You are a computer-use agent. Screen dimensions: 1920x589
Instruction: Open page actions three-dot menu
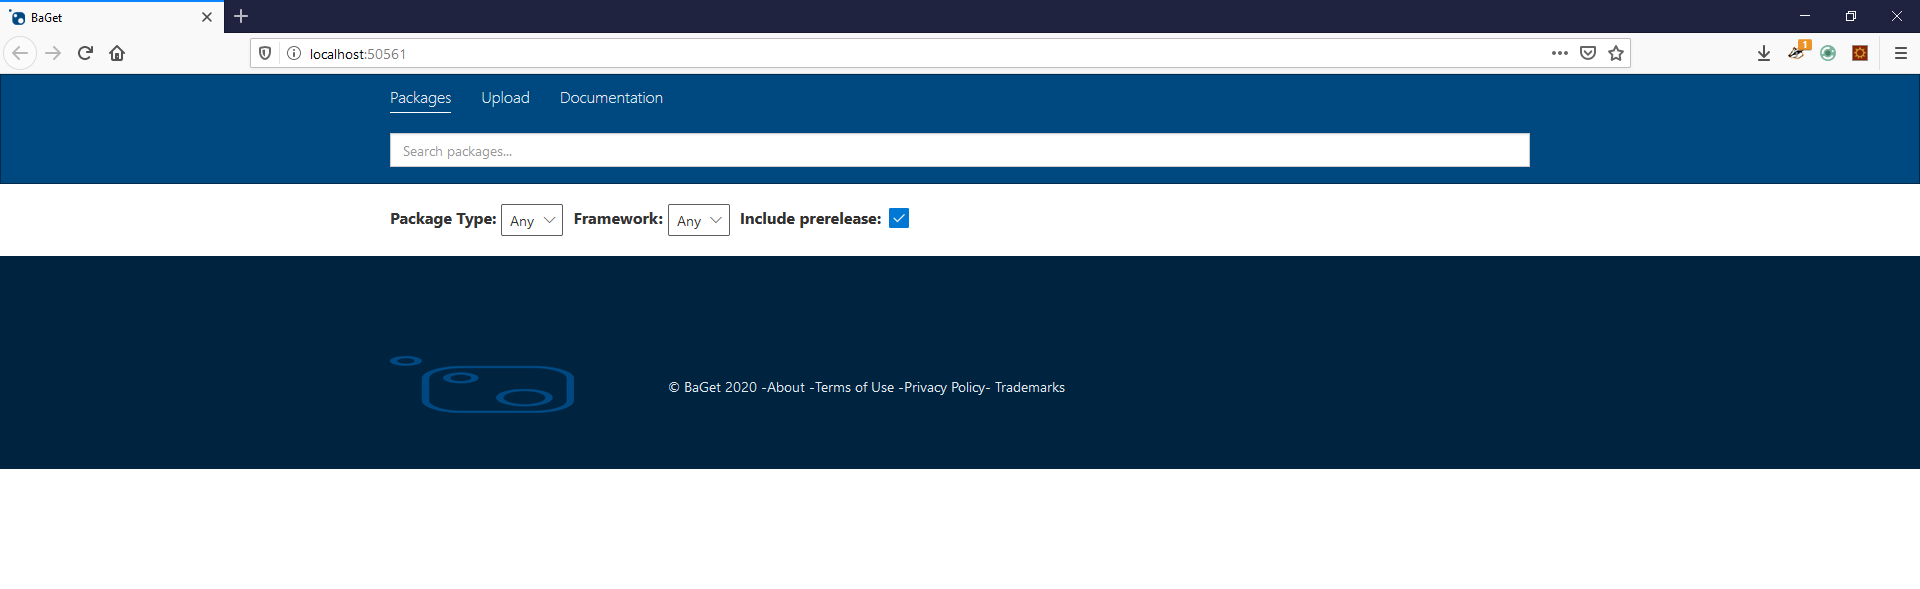point(1560,53)
